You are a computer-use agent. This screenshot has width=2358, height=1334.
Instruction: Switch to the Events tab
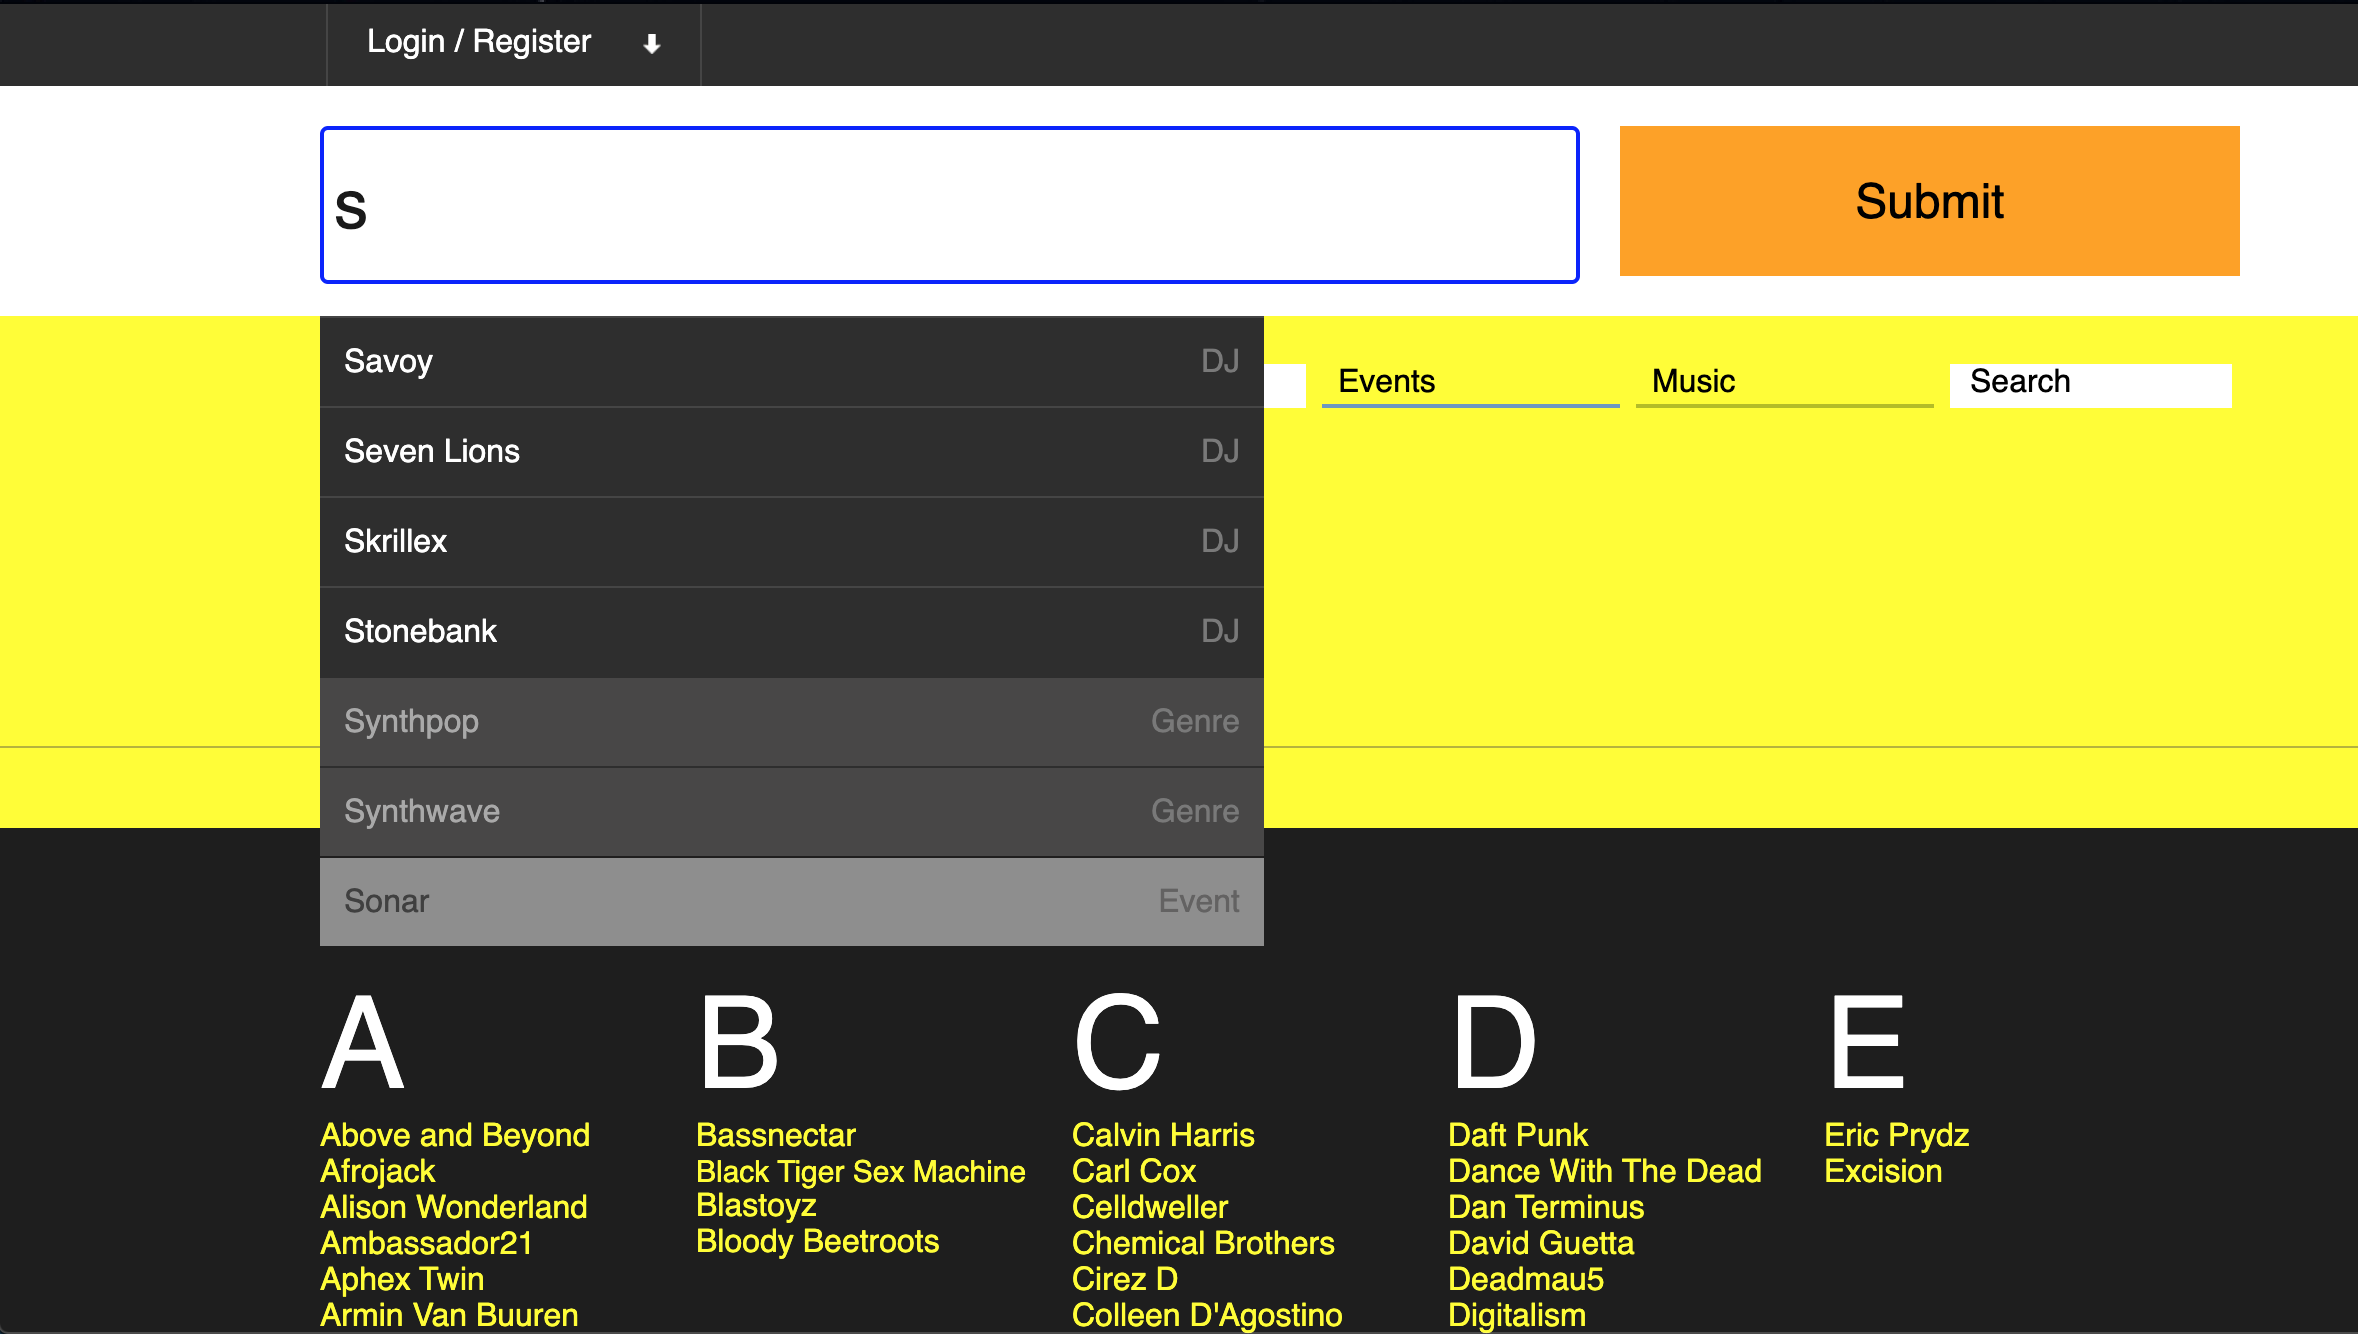coord(1470,383)
